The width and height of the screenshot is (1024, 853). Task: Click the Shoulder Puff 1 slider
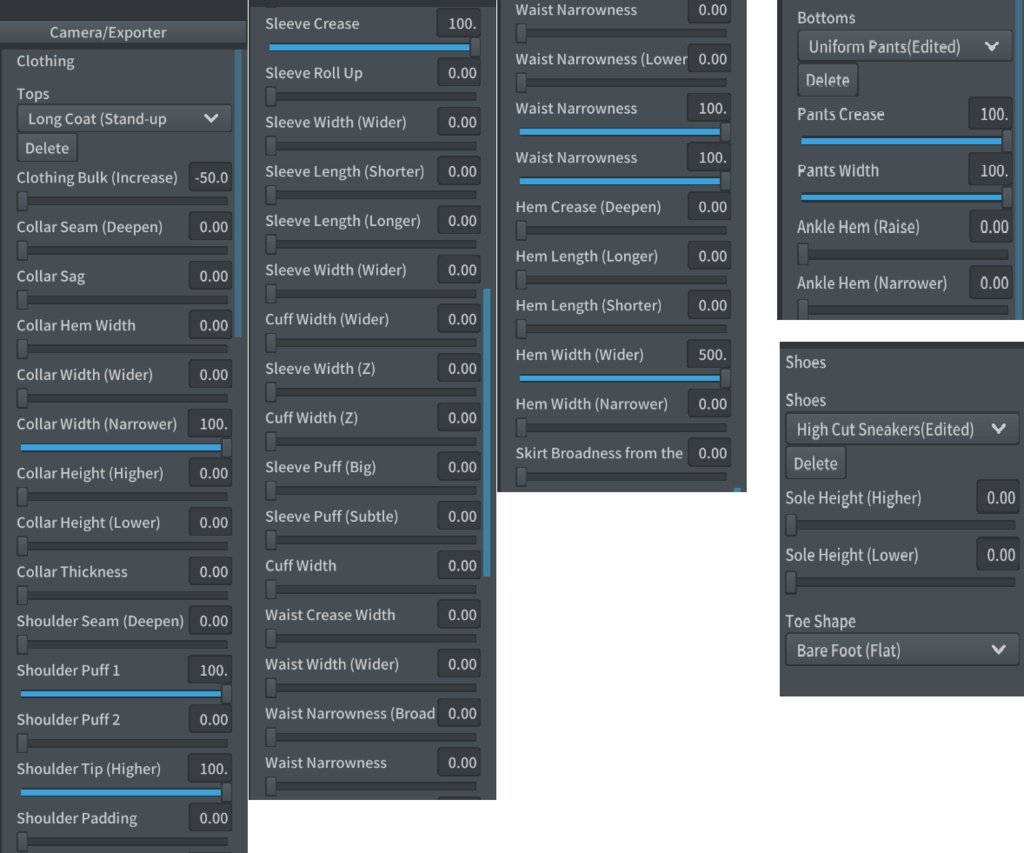coord(124,694)
